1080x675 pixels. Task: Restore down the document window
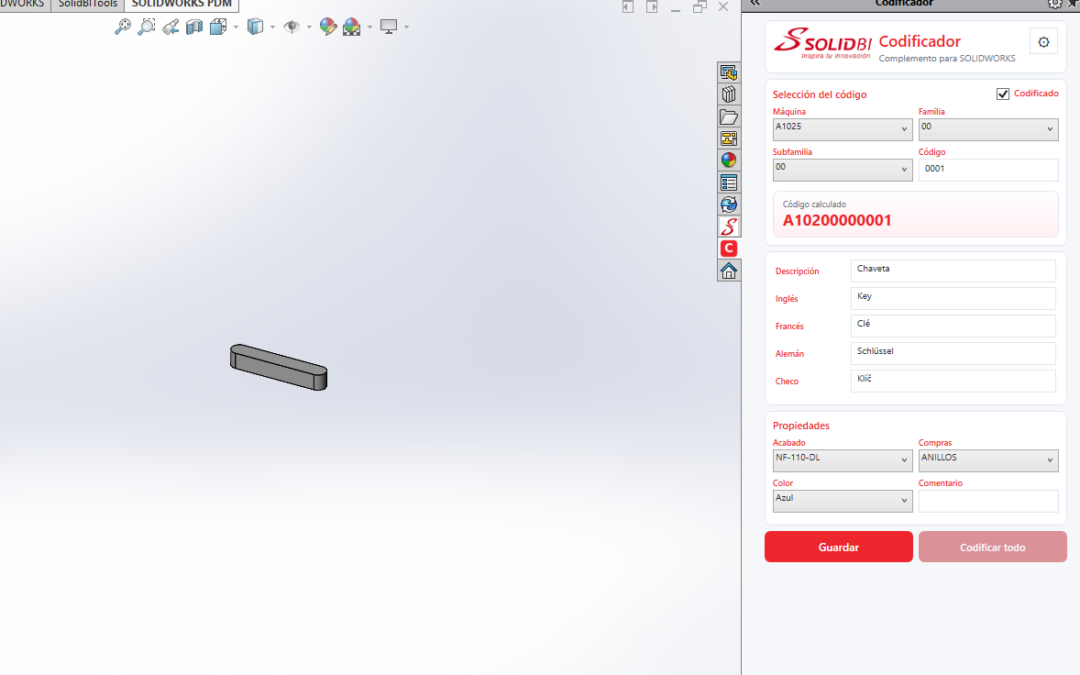point(700,7)
